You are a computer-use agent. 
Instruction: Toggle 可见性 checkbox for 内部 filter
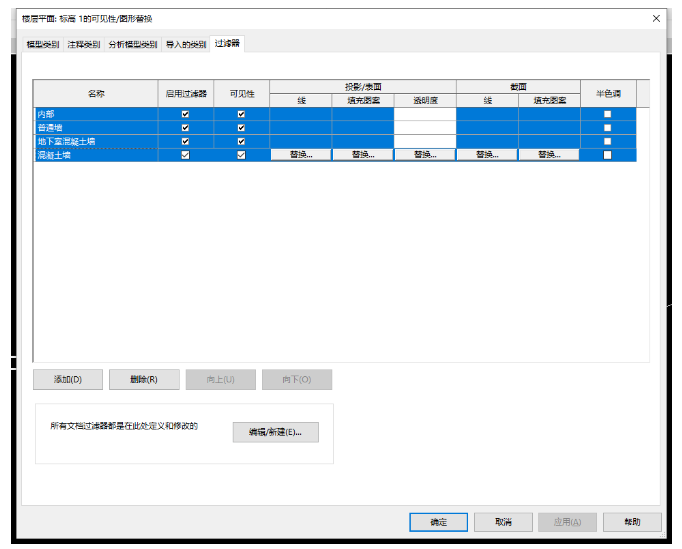coord(241,114)
